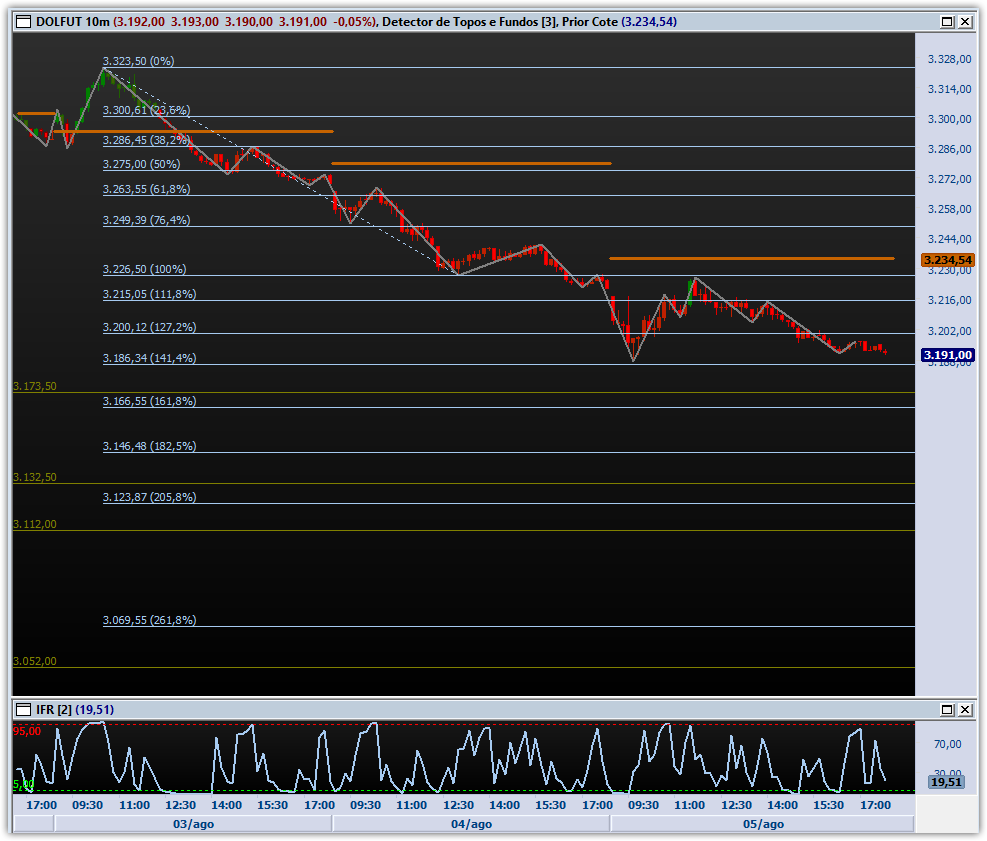This screenshot has height=841, width=987.
Task: Select the Fibonacci 3.215,05 (111,8%) label
Action: click(150, 295)
